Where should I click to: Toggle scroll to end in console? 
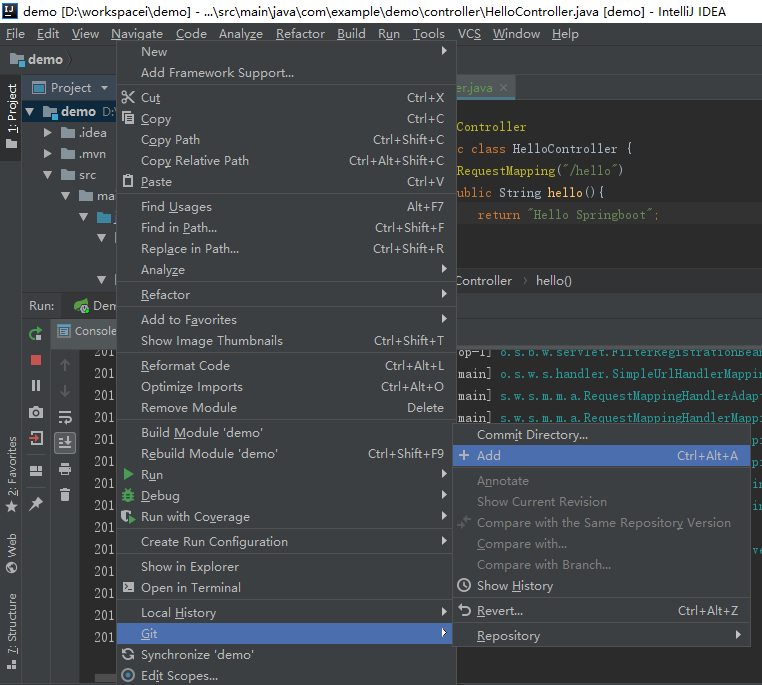point(65,443)
